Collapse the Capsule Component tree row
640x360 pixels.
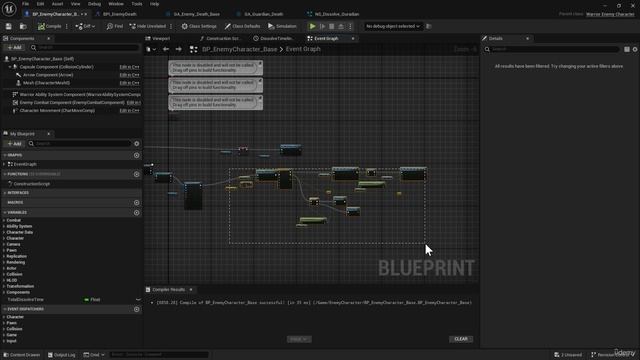click(x=10, y=67)
